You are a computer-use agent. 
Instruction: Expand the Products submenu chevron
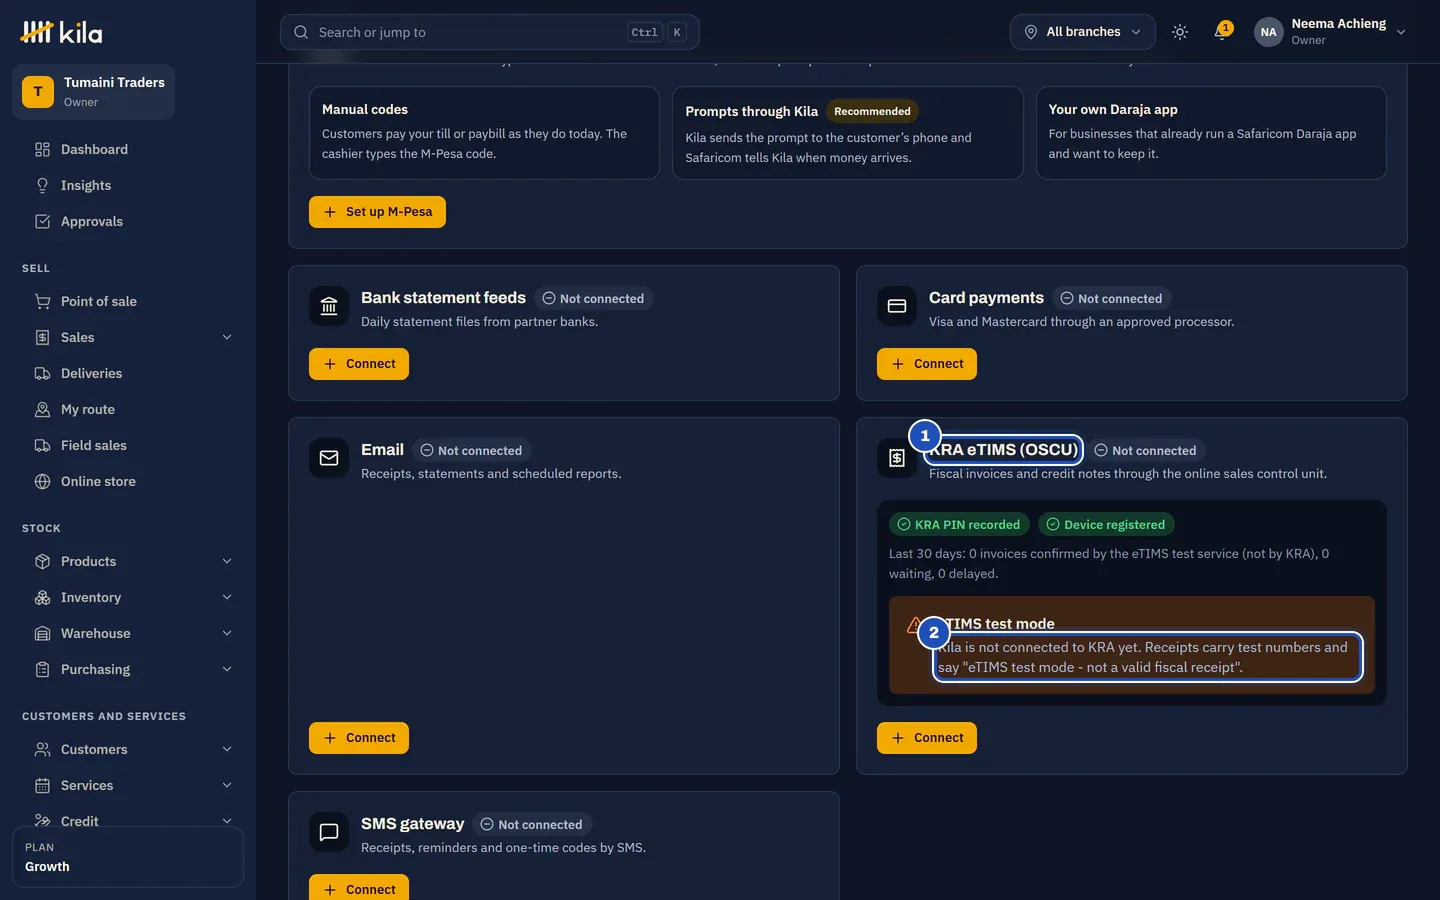pos(227,562)
